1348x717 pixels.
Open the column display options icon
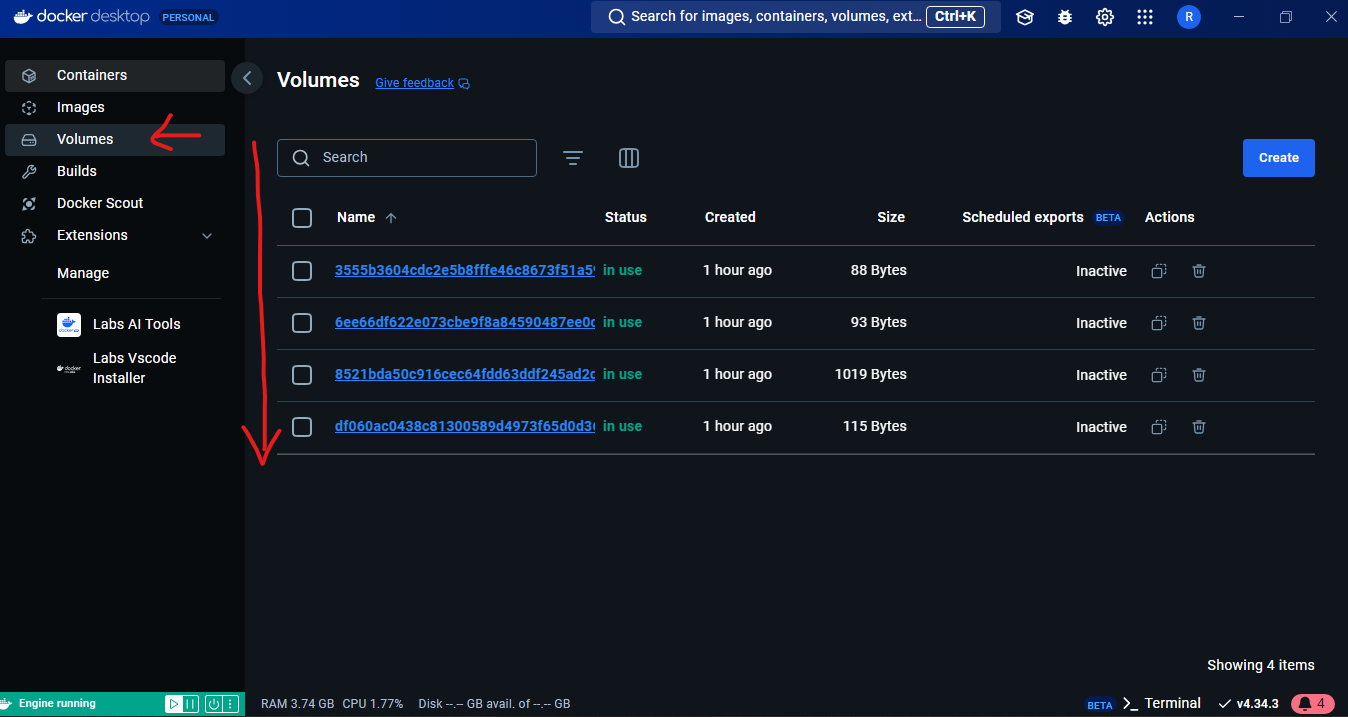pyautogui.click(x=629, y=158)
